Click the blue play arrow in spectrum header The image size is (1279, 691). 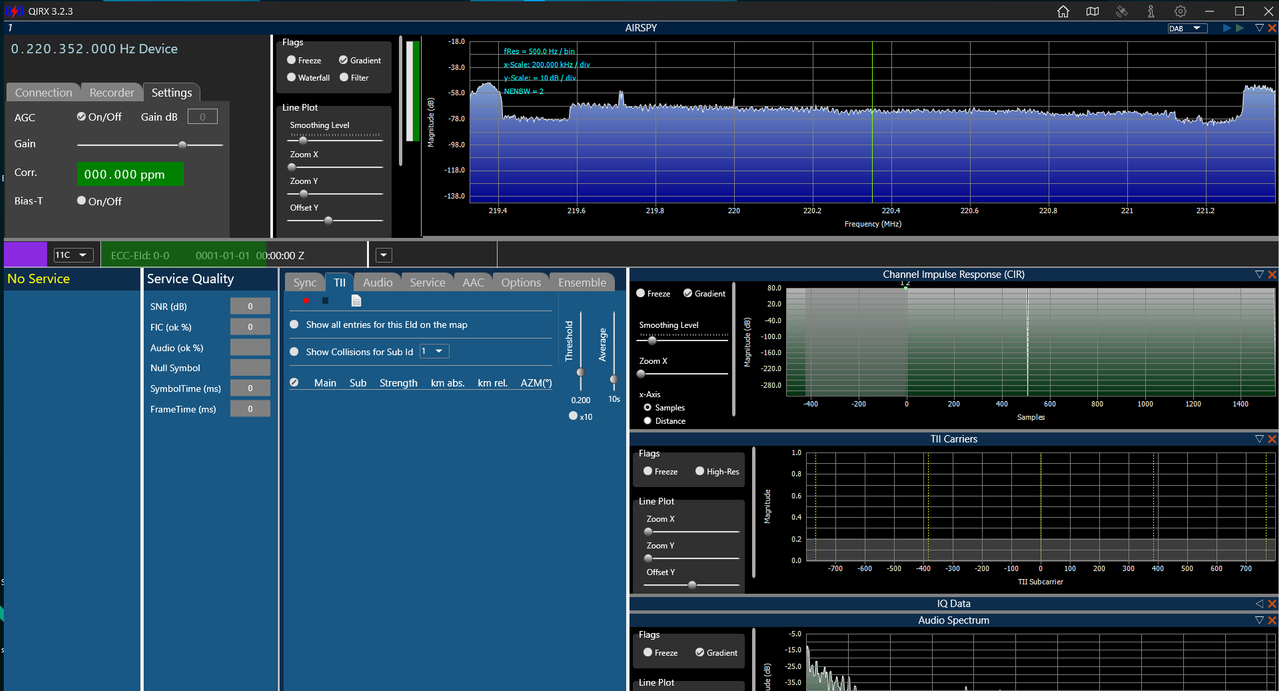point(1227,28)
